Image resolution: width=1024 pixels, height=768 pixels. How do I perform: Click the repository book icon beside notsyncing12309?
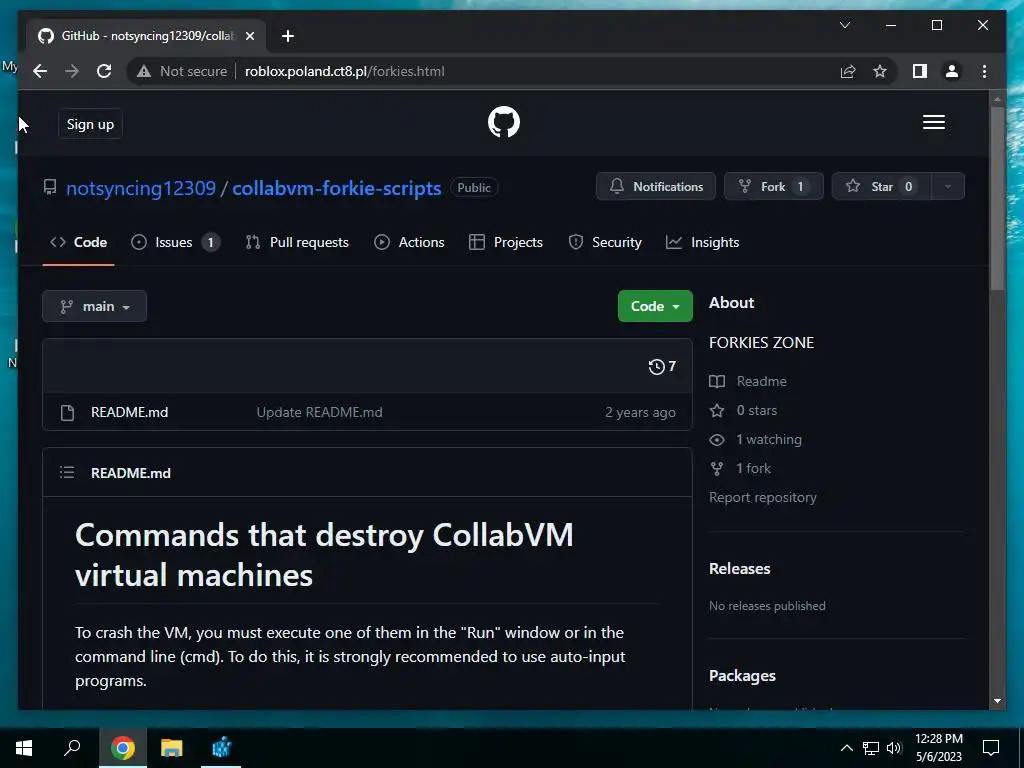point(50,187)
